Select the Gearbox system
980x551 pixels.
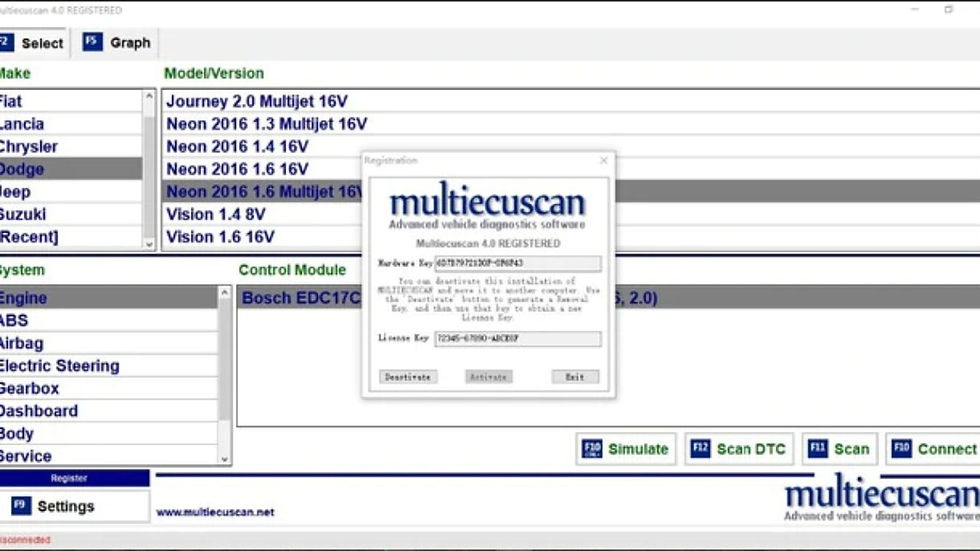(109, 388)
